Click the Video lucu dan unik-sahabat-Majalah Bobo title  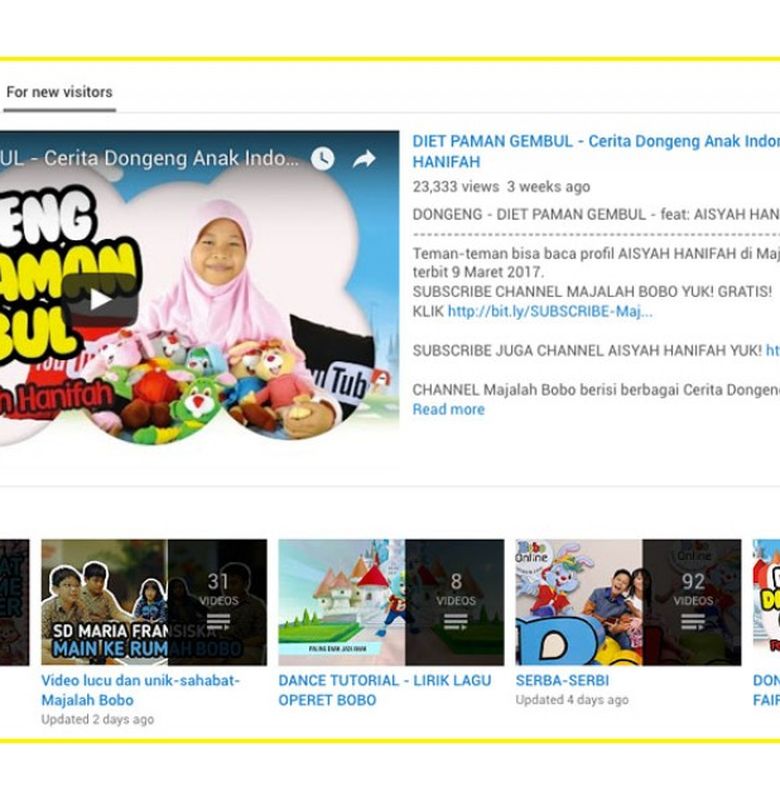click(x=140, y=690)
